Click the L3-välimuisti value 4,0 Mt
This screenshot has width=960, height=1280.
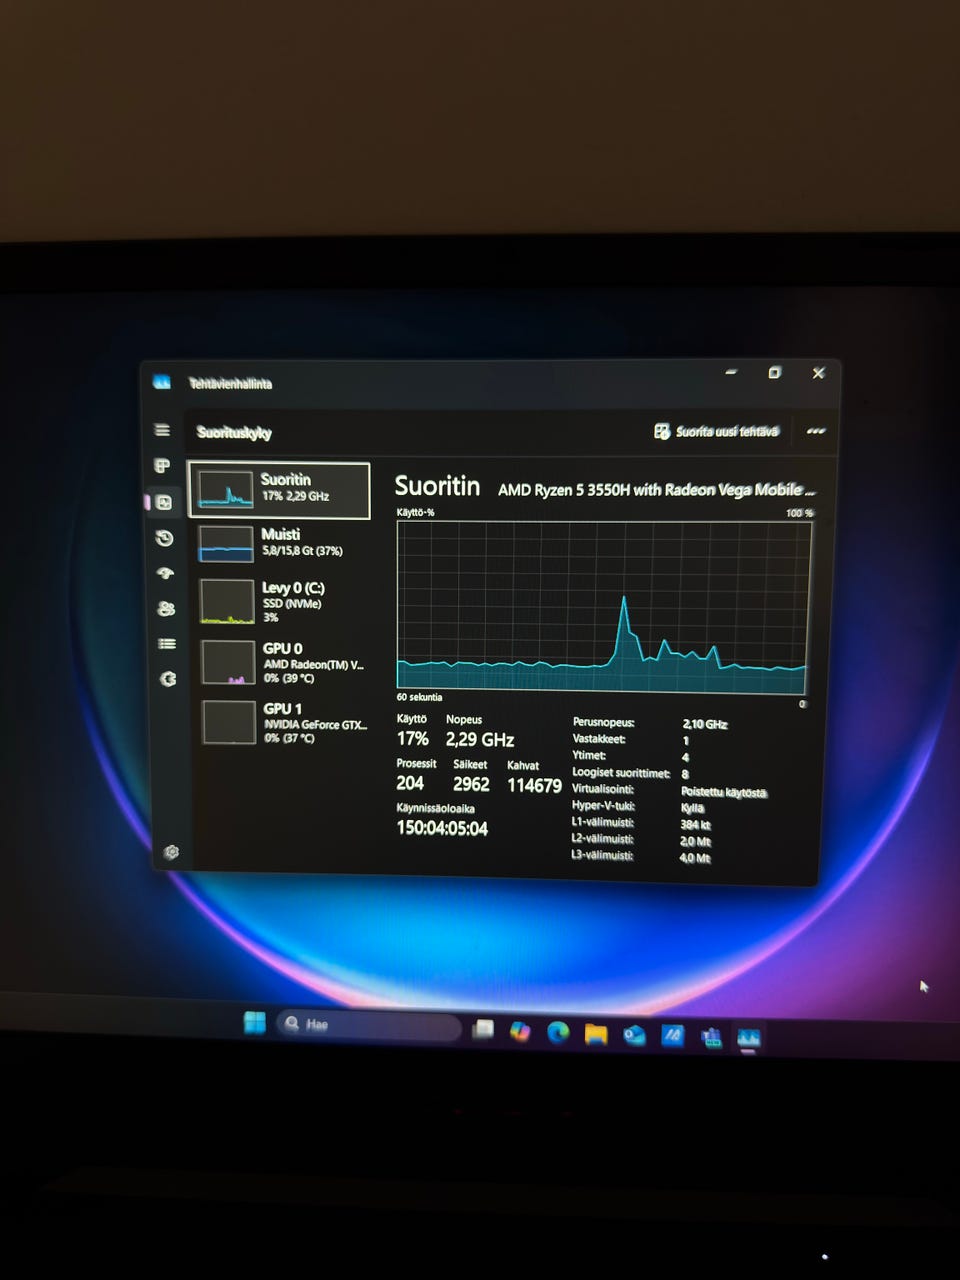coord(695,858)
